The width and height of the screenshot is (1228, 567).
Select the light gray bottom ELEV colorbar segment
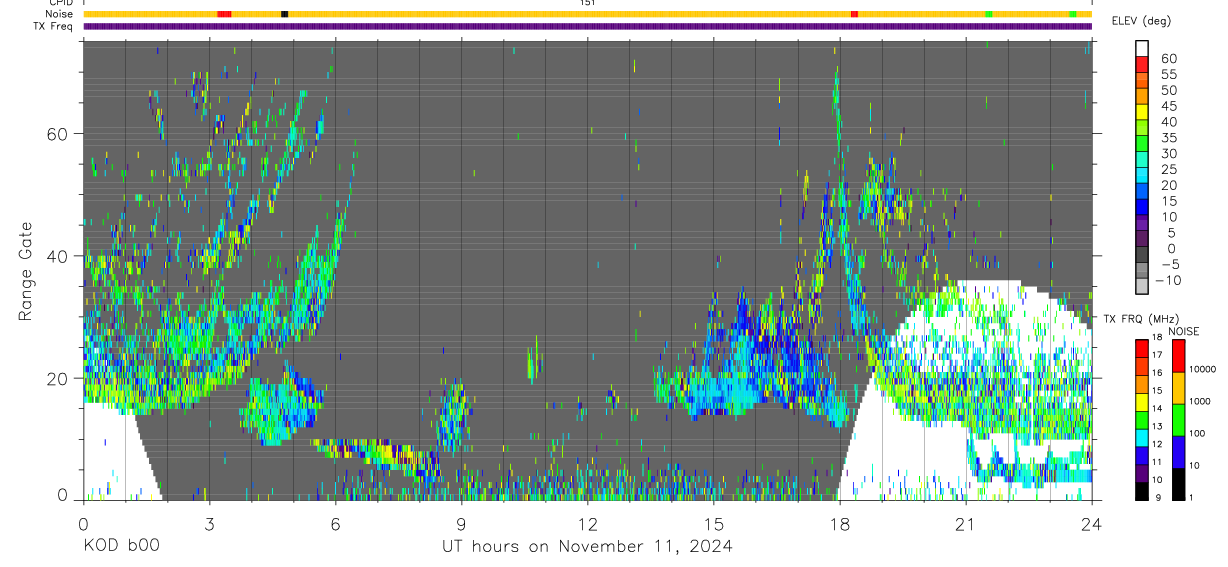(x=1142, y=288)
